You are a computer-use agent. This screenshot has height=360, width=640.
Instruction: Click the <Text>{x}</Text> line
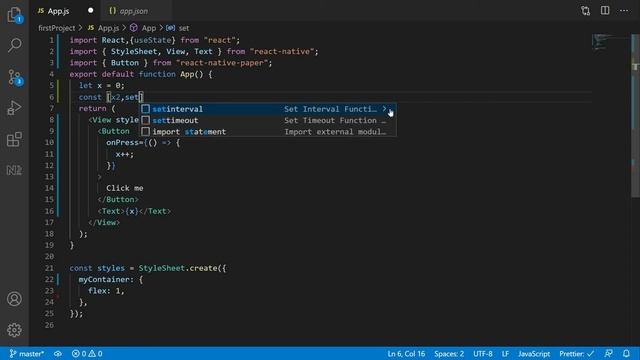tap(134, 211)
